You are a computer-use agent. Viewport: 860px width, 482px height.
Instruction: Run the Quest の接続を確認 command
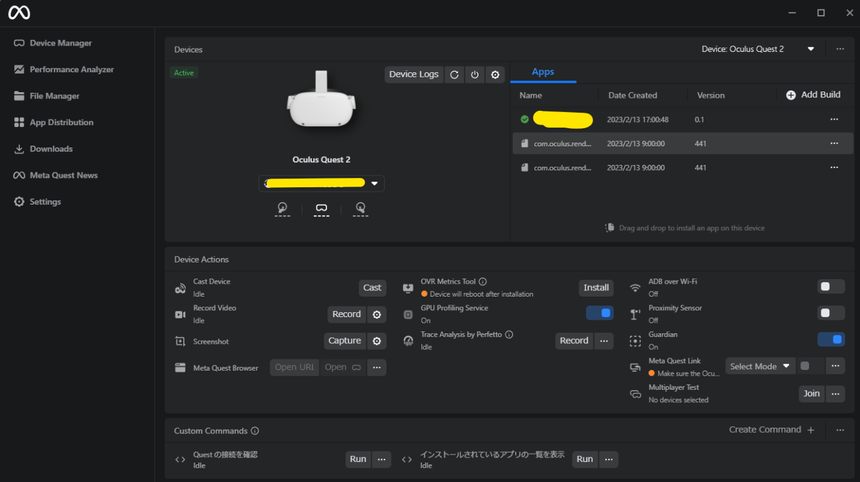[x=358, y=460]
